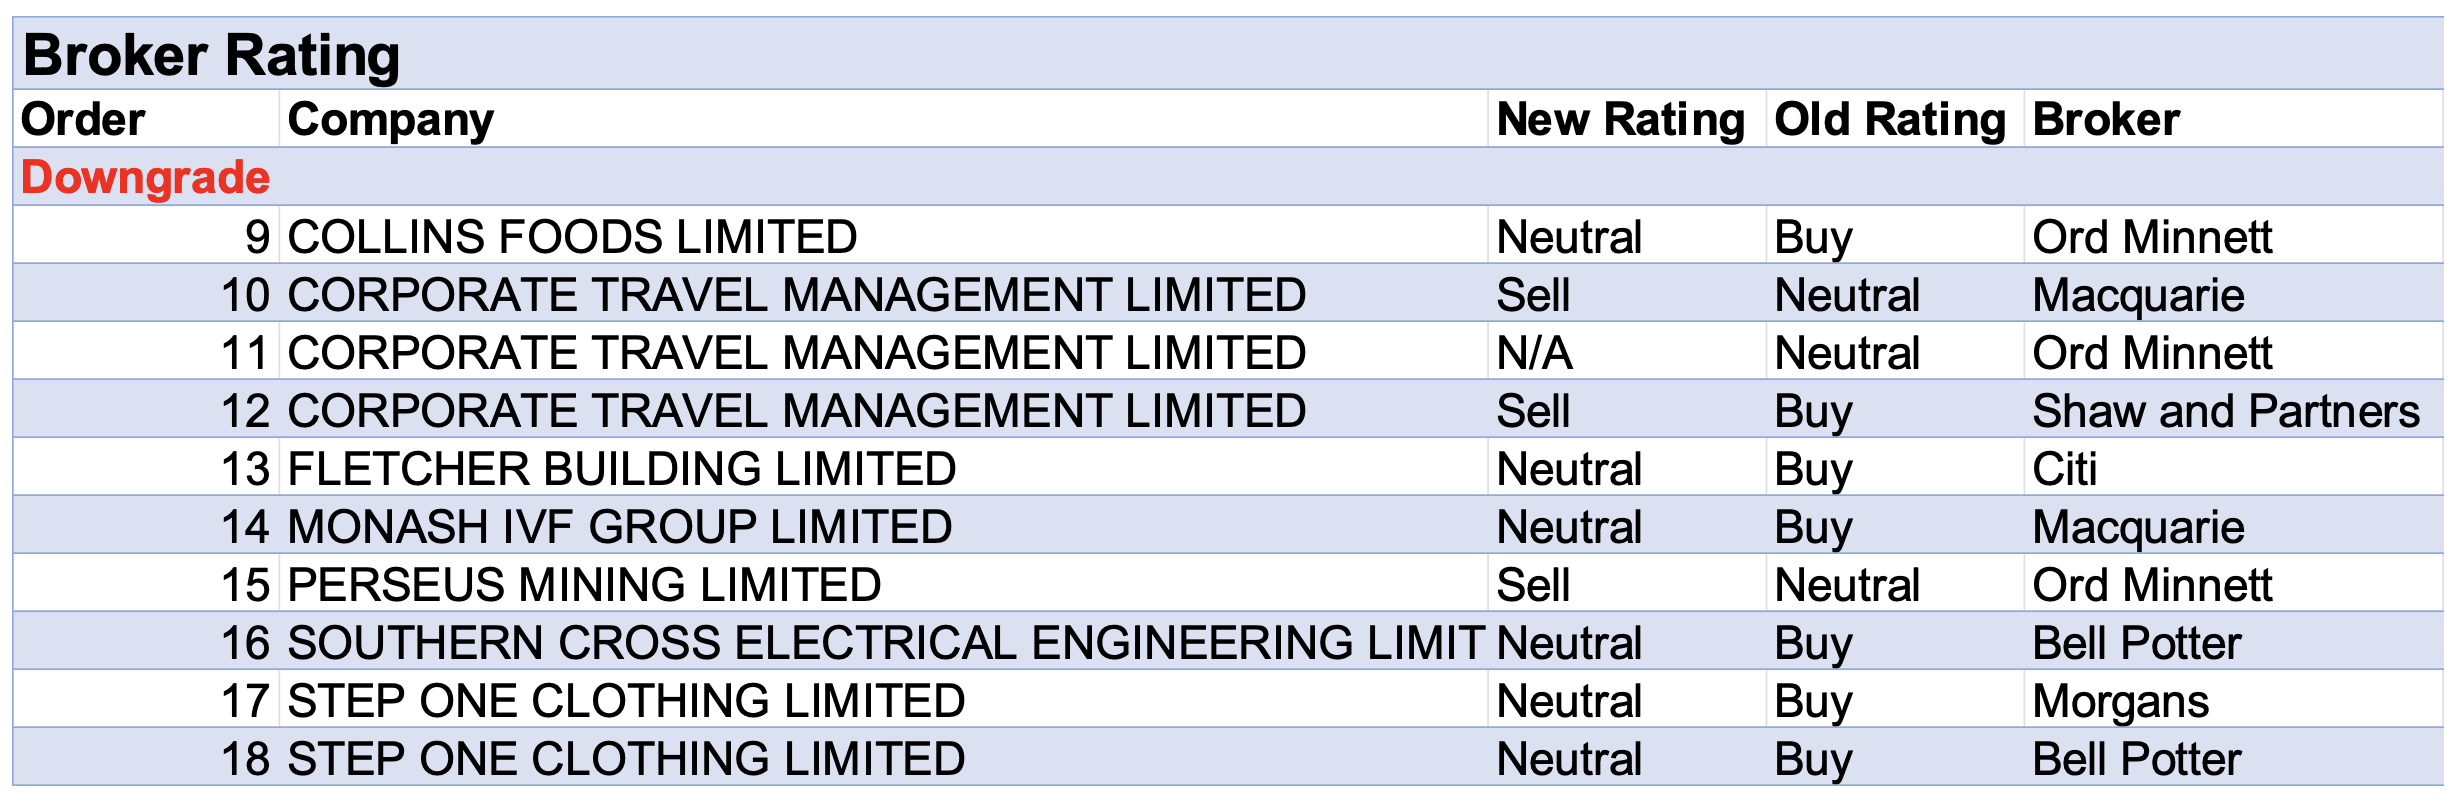Click the Citi broker cell

2064,469
